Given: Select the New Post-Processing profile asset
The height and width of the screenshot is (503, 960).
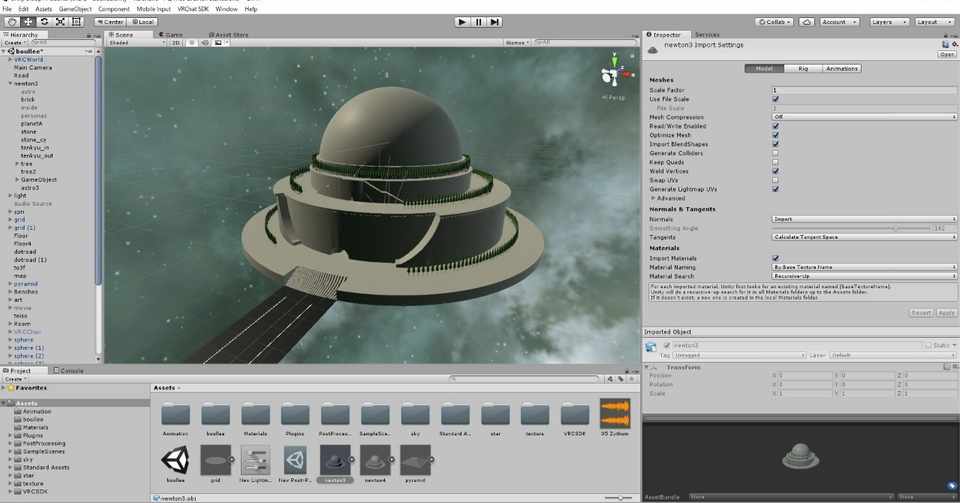Looking at the screenshot, I should [295, 460].
